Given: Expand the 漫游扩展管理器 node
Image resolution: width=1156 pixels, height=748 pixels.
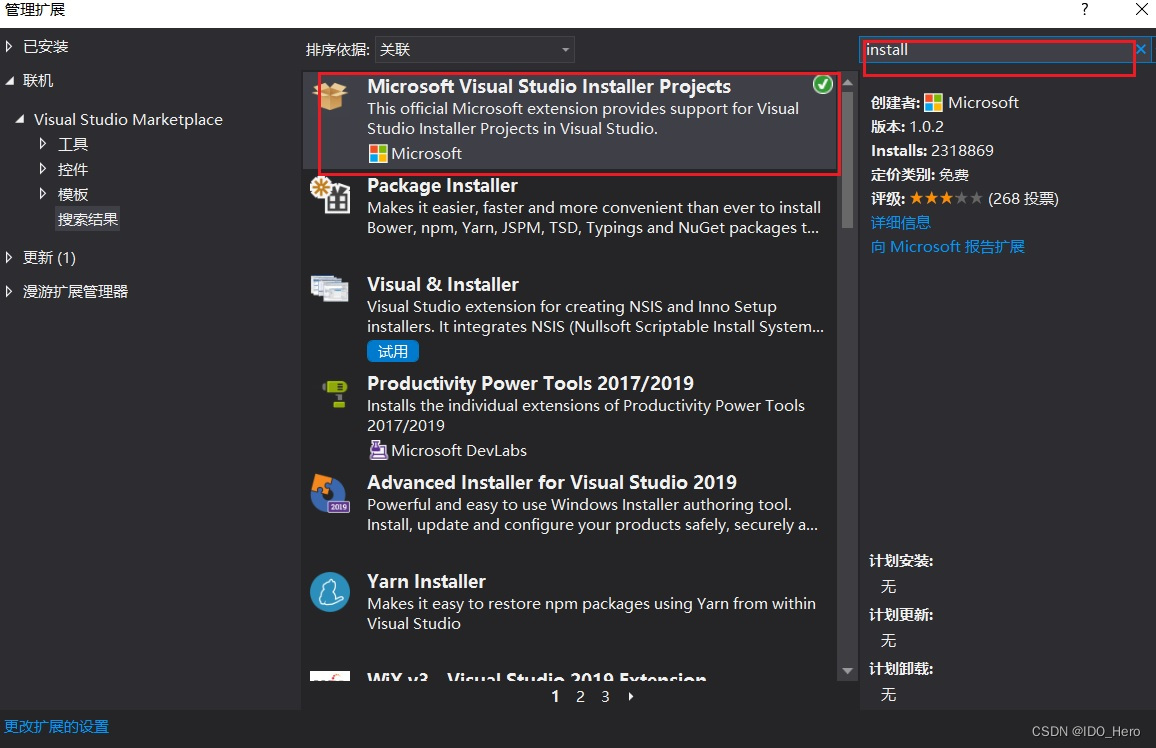Looking at the screenshot, I should pyautogui.click(x=9, y=291).
